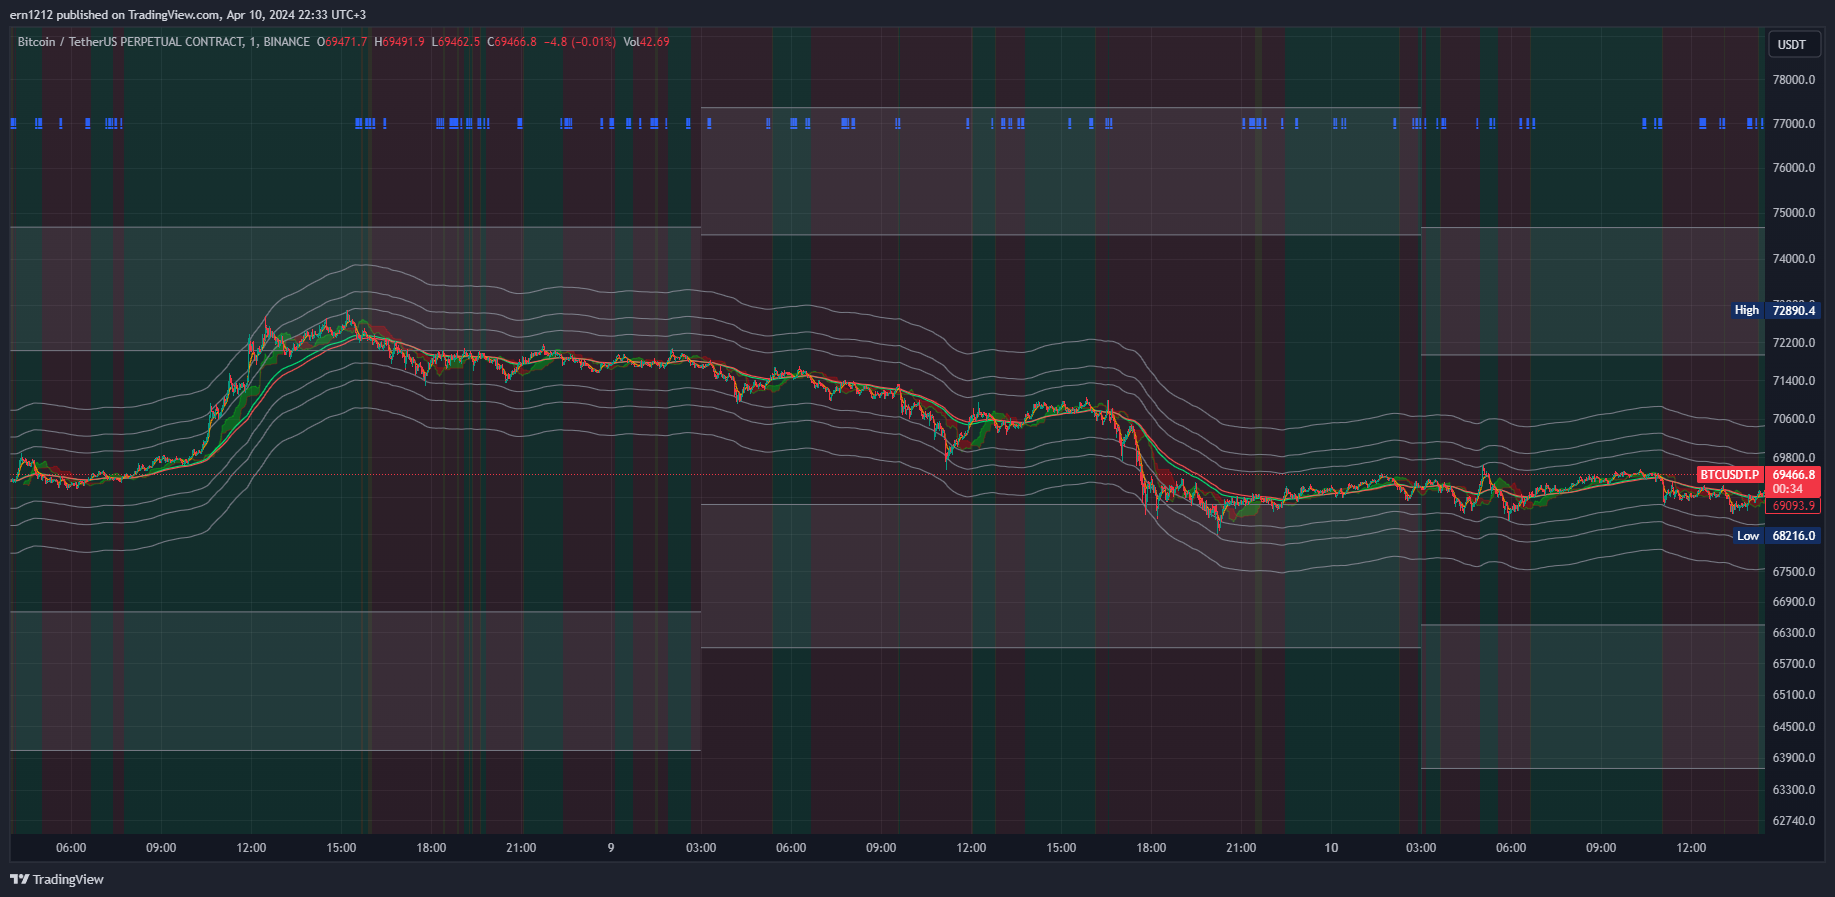1835x897 pixels.
Task: Select date marker 9 on time axis
Action: 611,848
